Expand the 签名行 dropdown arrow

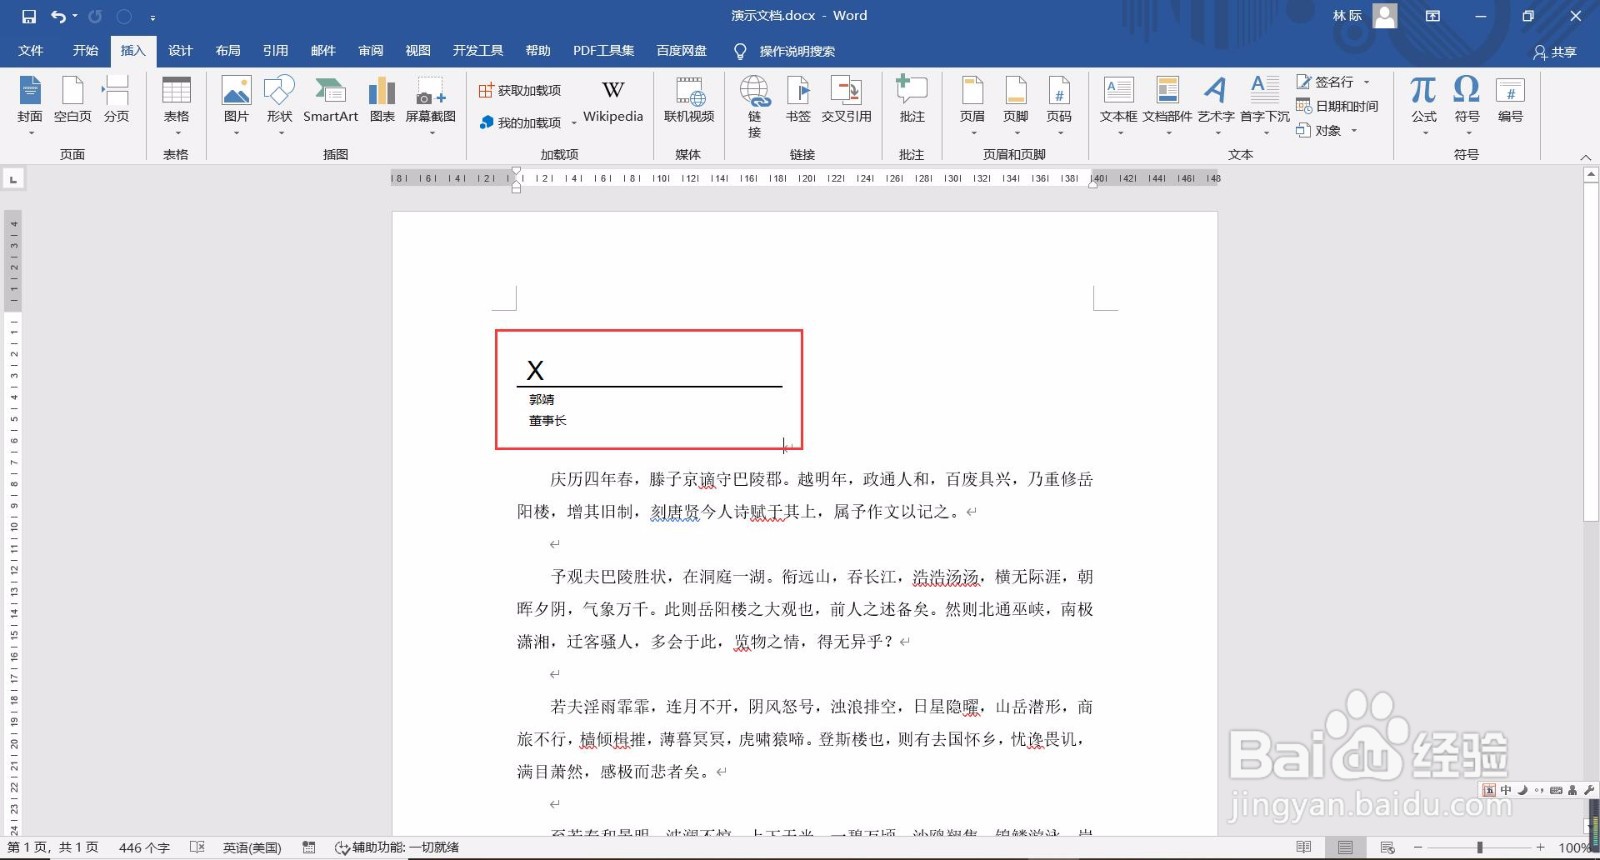point(1367,82)
